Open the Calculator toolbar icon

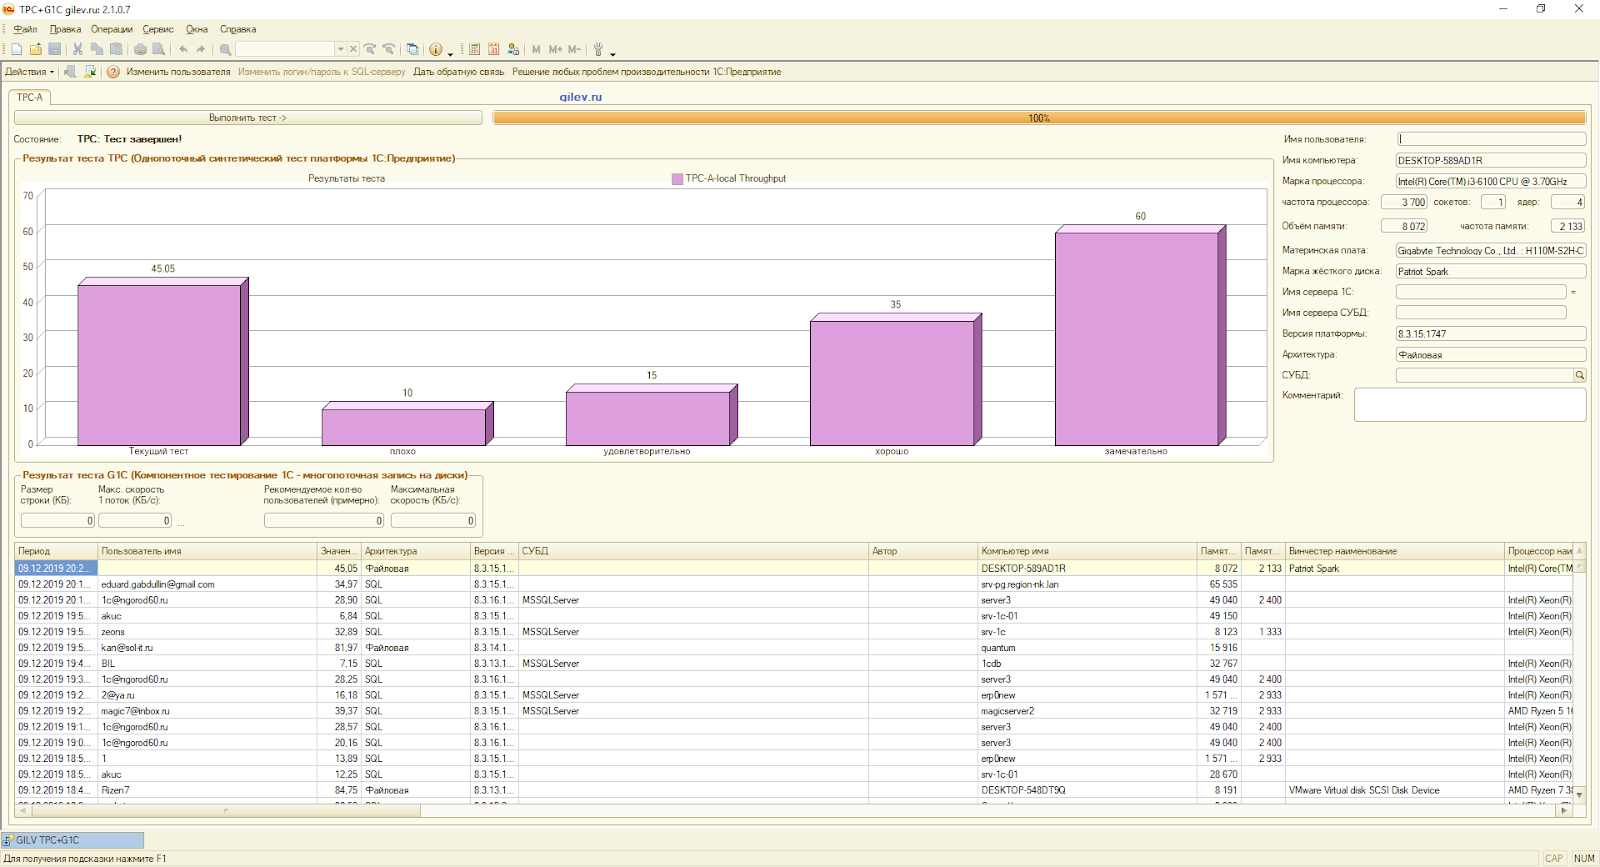tap(475, 49)
